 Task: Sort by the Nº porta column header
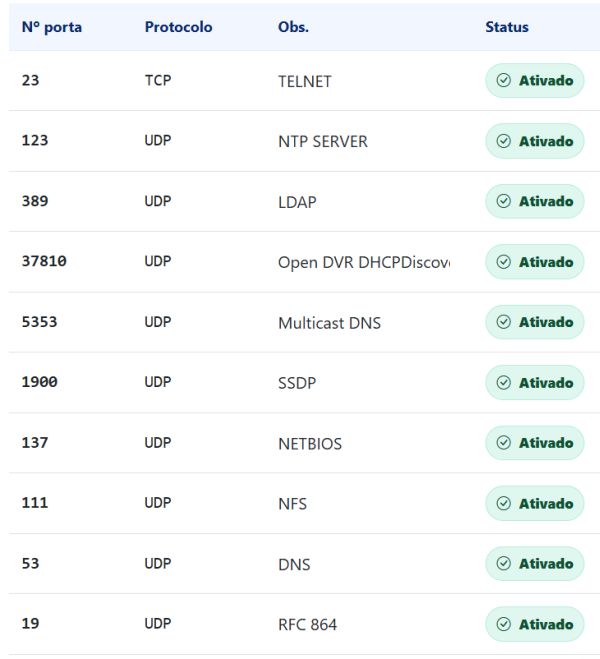[52, 27]
